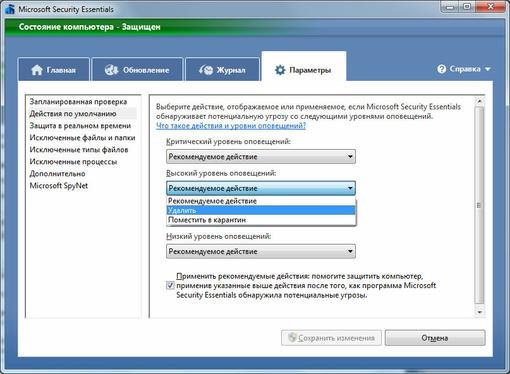Open the Низкий уровень оповещений dropdown
The image size is (510, 374).
click(261, 251)
